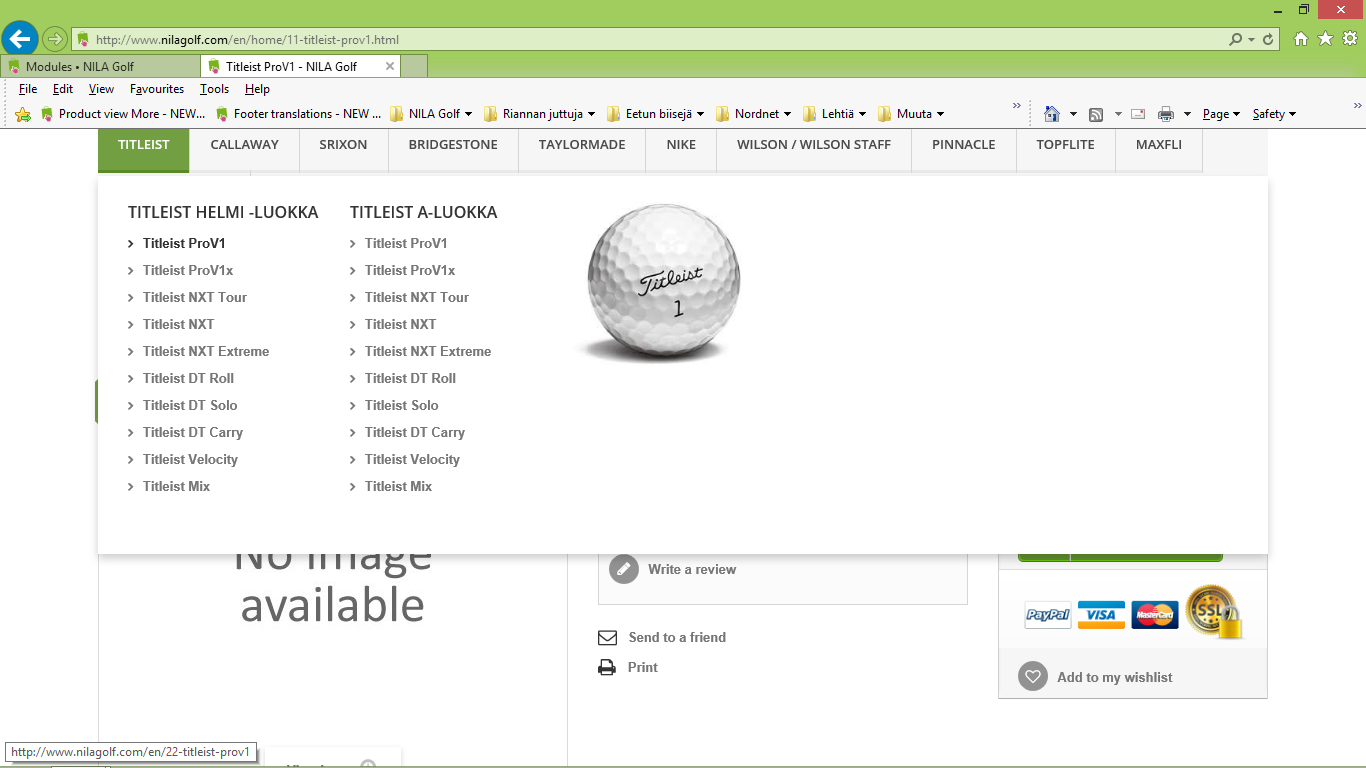The height and width of the screenshot is (768, 1366).
Task: Switch to the Modules • NILA Golf tab
Action: click(x=100, y=66)
